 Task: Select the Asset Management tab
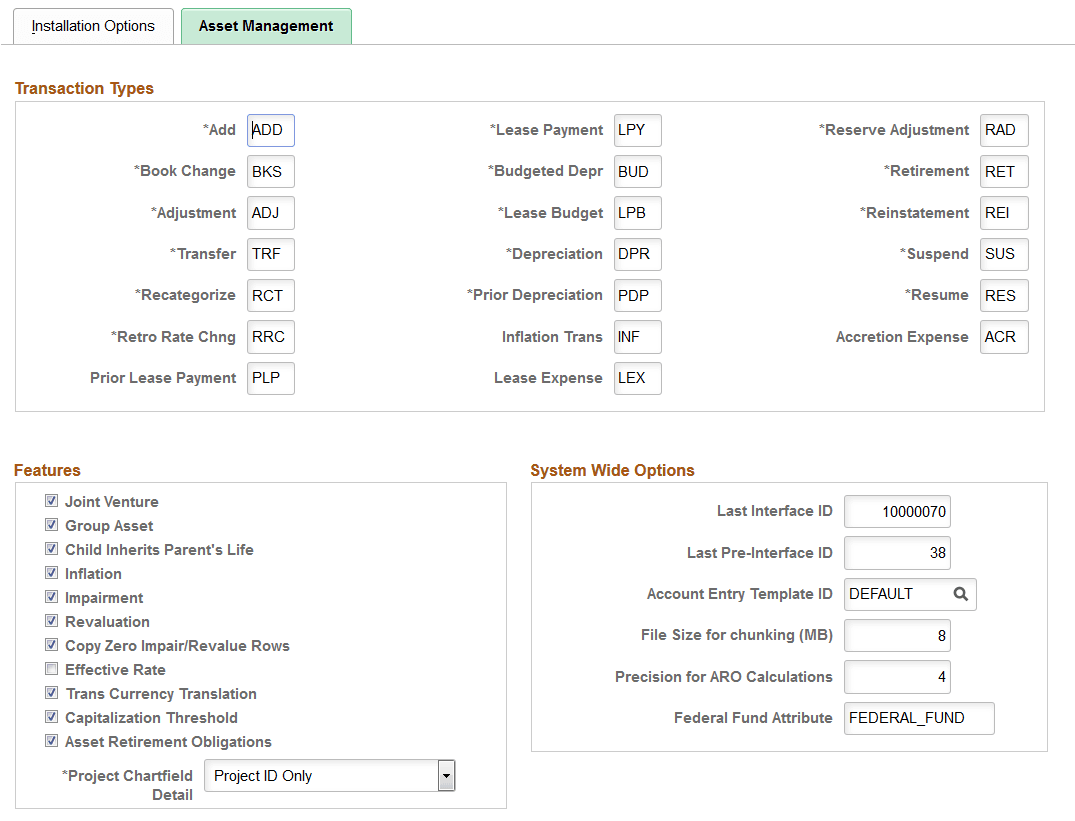(266, 26)
